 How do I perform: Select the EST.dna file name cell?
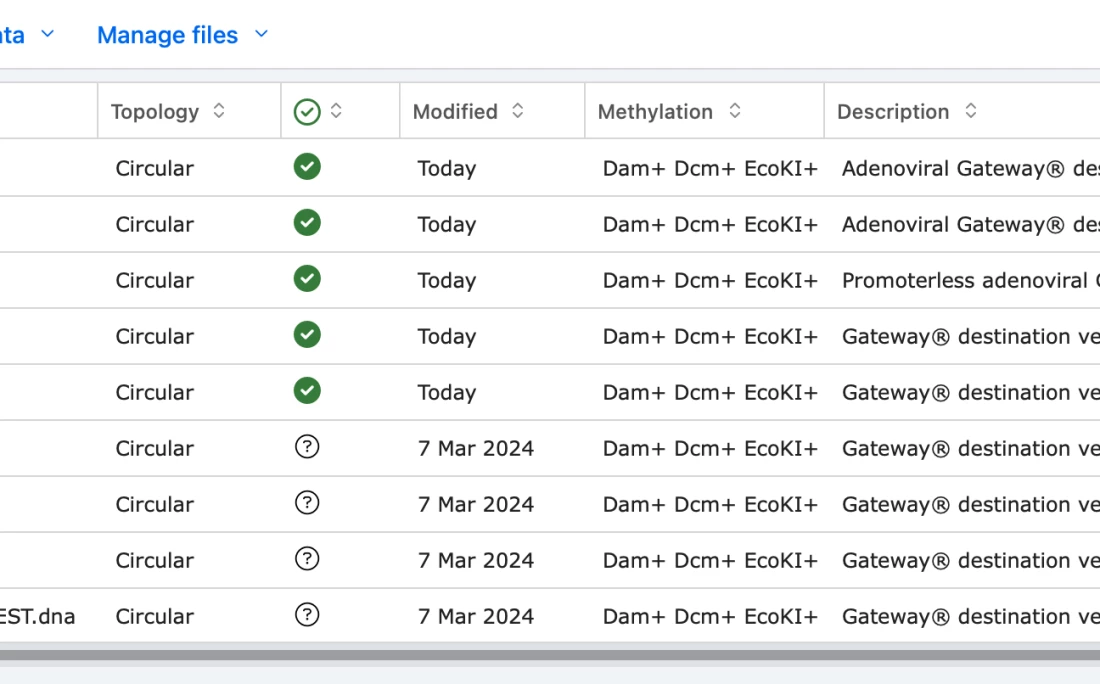(38, 616)
